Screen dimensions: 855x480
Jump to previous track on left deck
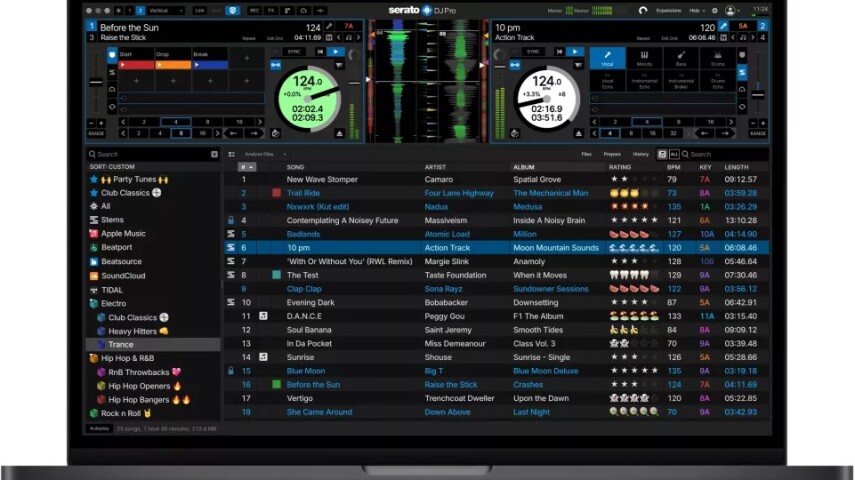(320, 52)
